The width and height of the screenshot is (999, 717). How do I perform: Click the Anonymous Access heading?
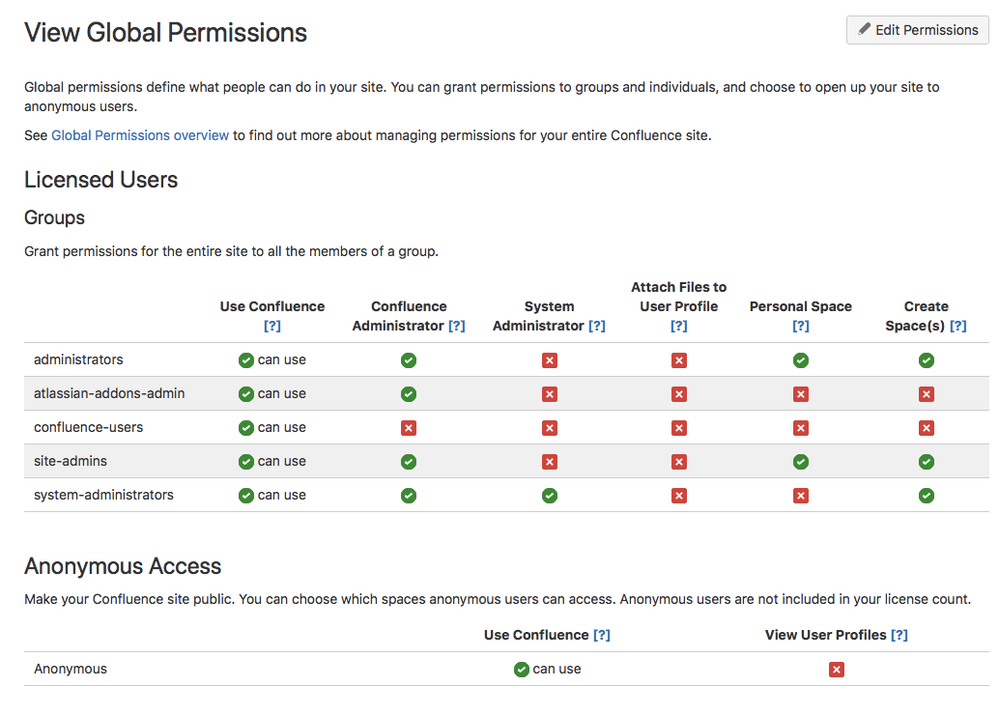coord(122,566)
